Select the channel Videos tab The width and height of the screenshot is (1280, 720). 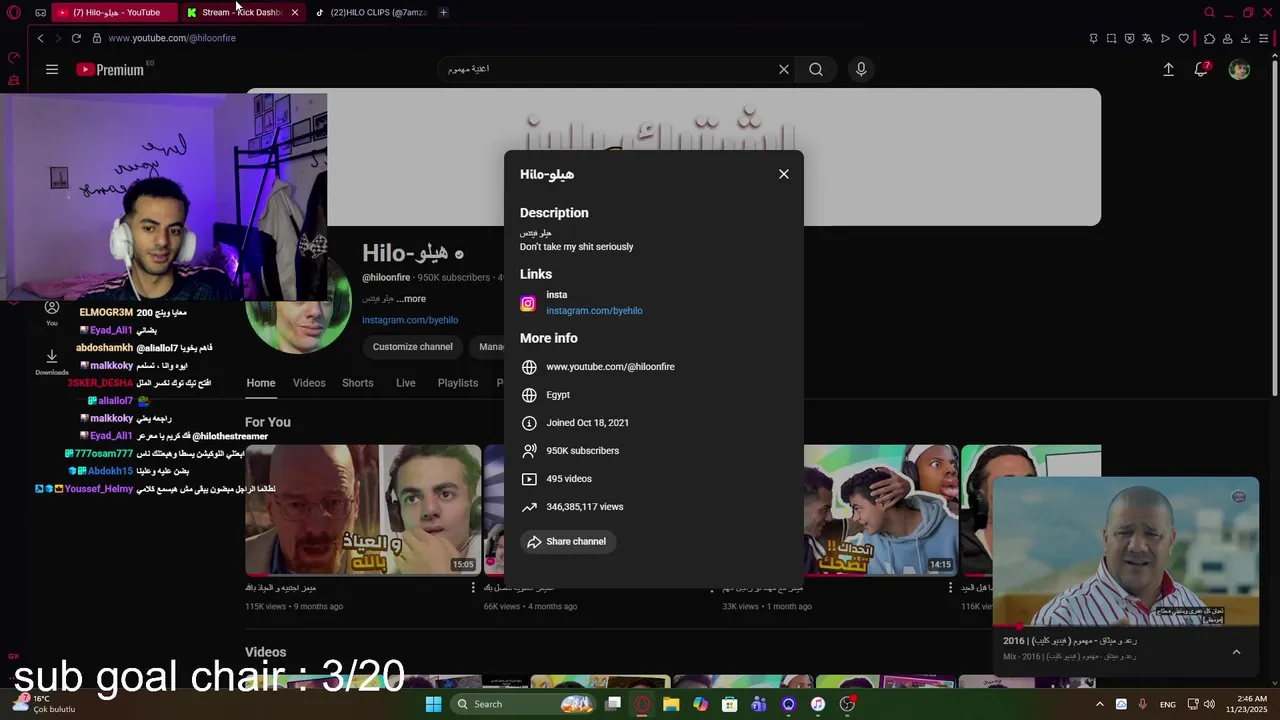point(309,383)
